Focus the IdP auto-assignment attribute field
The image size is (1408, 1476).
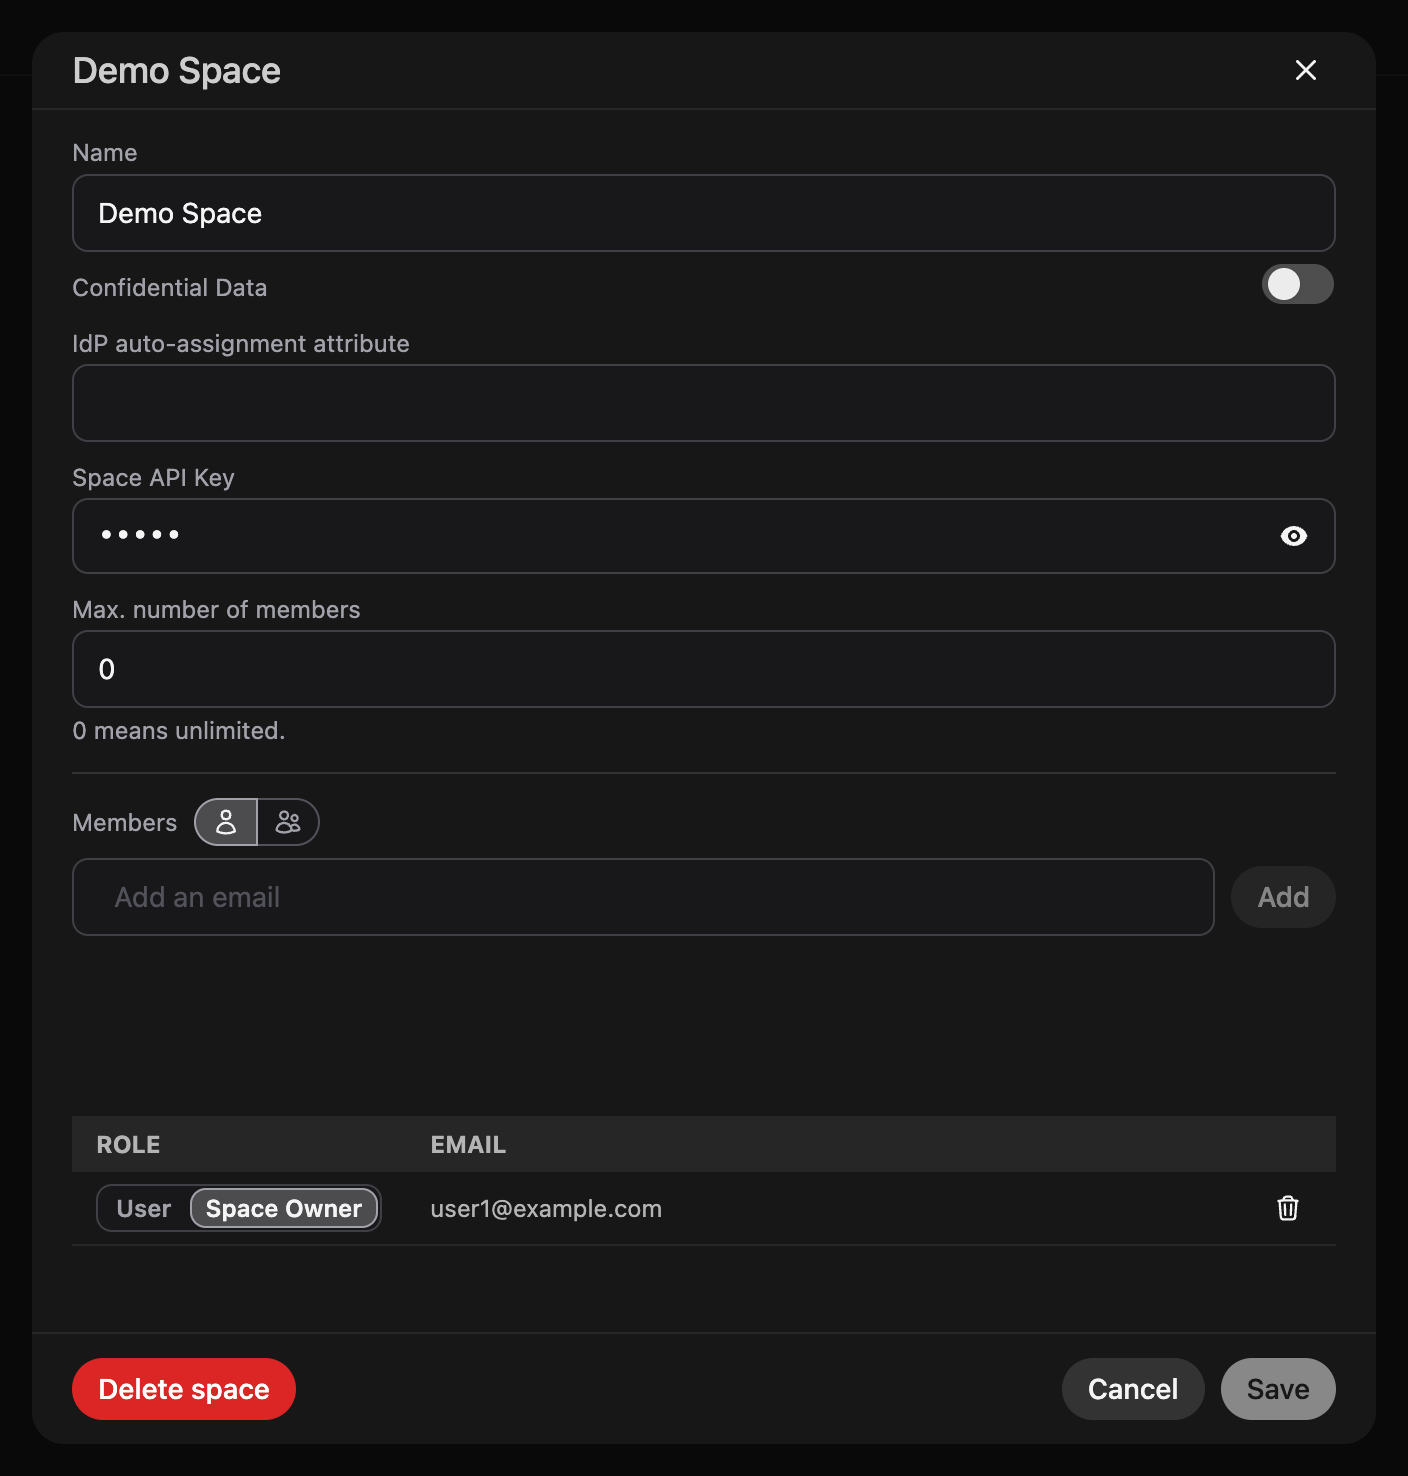704,403
